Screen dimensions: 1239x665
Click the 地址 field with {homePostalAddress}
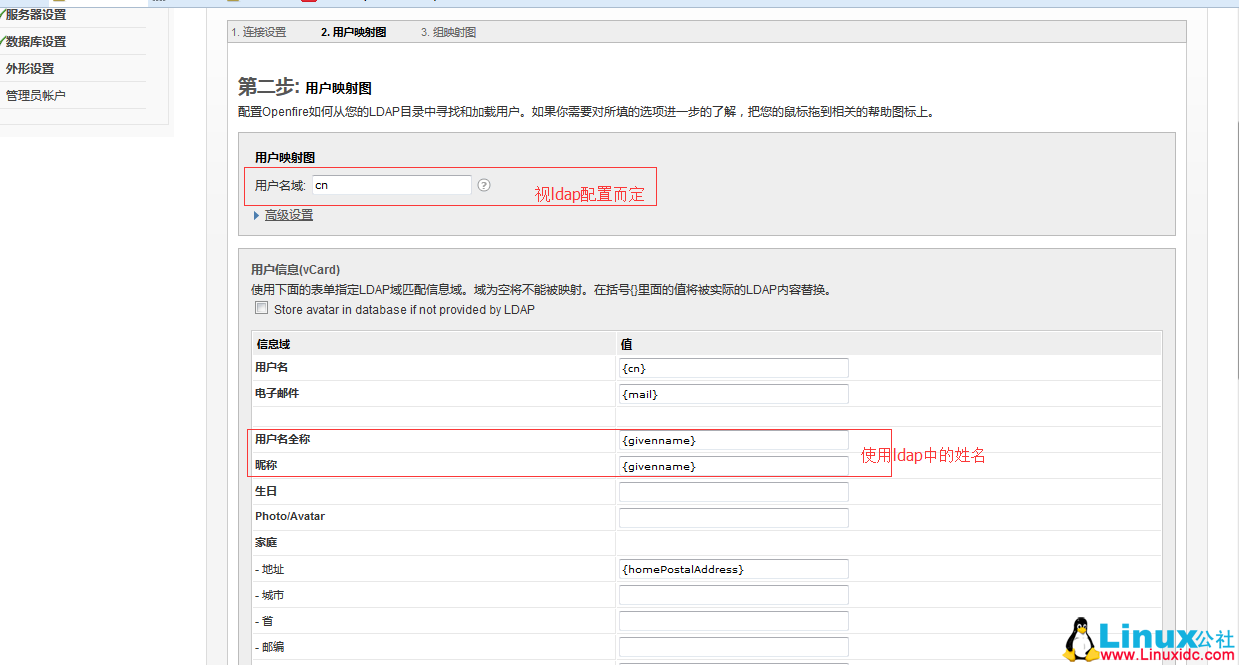click(x=733, y=569)
